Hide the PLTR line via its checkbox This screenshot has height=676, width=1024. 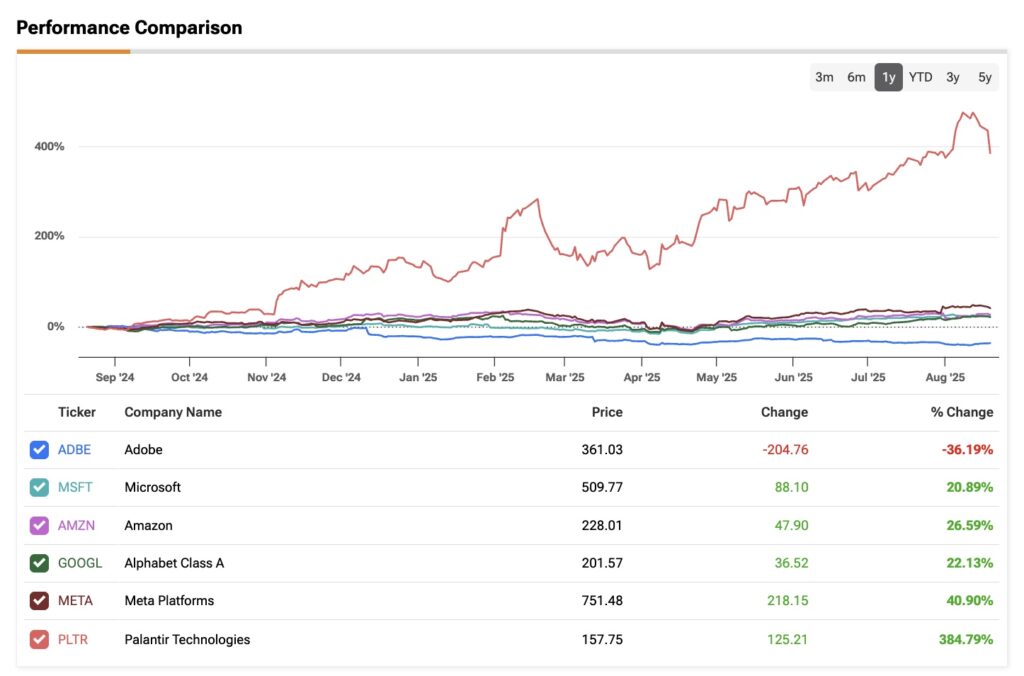pyautogui.click(x=39, y=639)
